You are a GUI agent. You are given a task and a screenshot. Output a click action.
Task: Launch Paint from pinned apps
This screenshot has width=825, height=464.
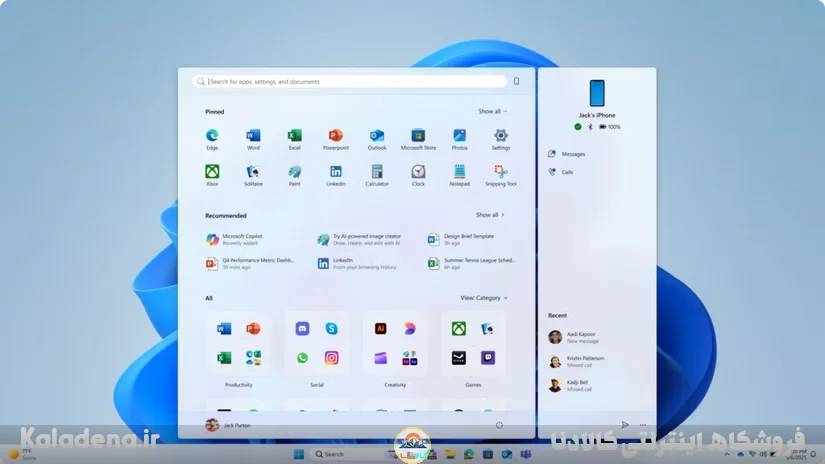point(295,175)
